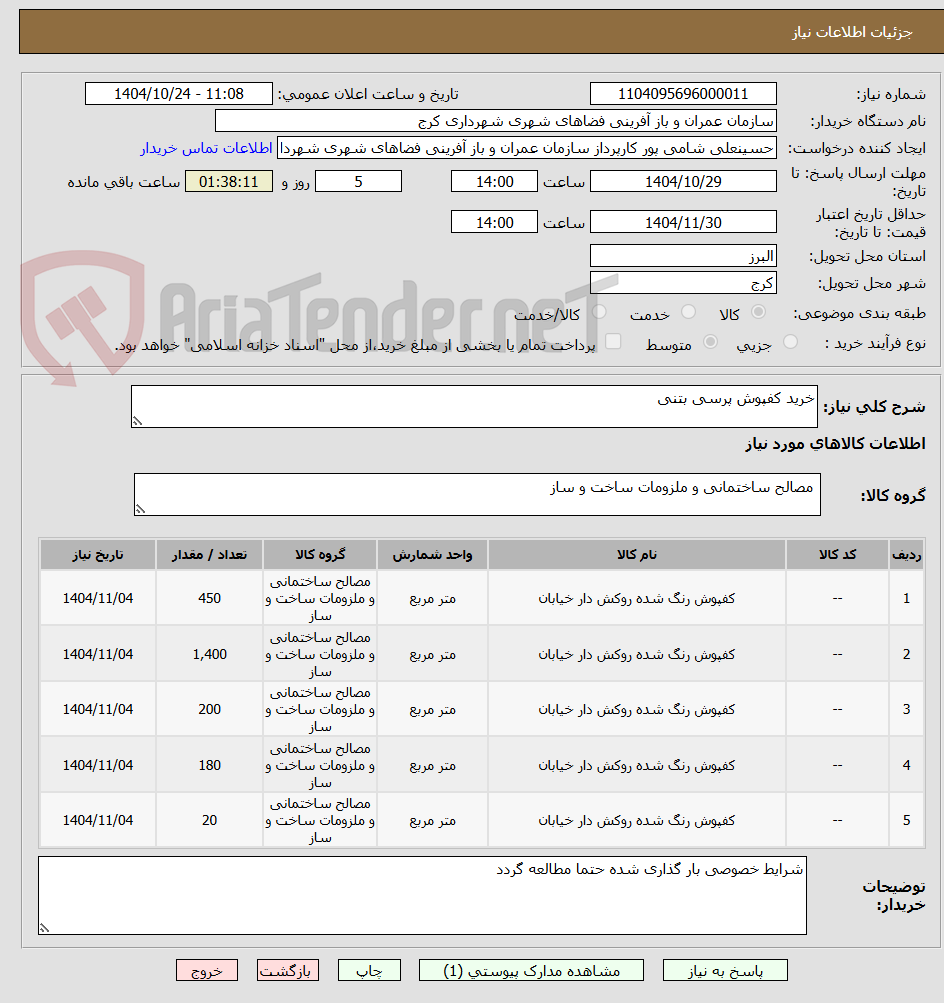Click the شماره نیاز field showing 1104095696000011
Image resolution: width=944 pixels, height=1003 pixels.
[683, 93]
